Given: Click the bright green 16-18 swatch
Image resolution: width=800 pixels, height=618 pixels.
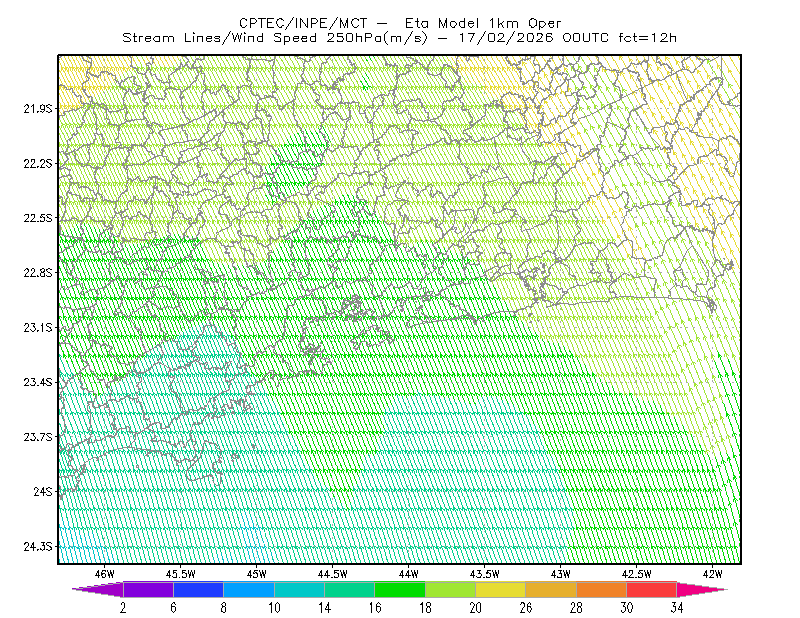Looking at the screenshot, I should pos(400,589).
